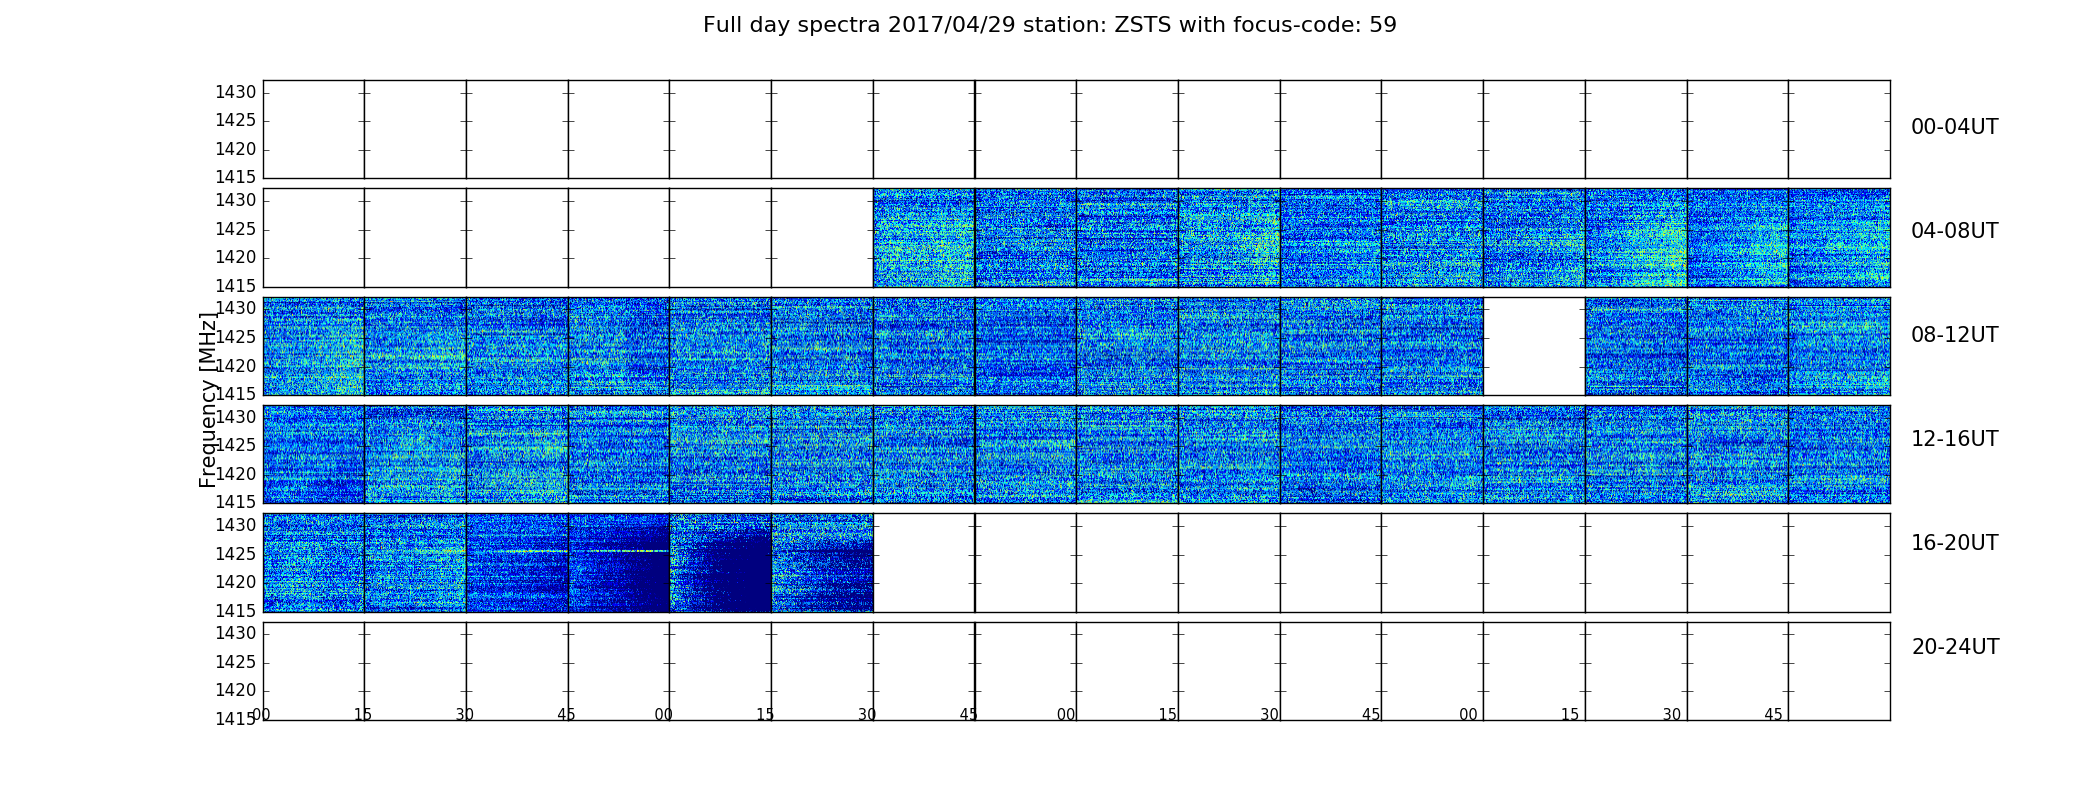Click the Frequency [MHz] axis label

click(208, 400)
